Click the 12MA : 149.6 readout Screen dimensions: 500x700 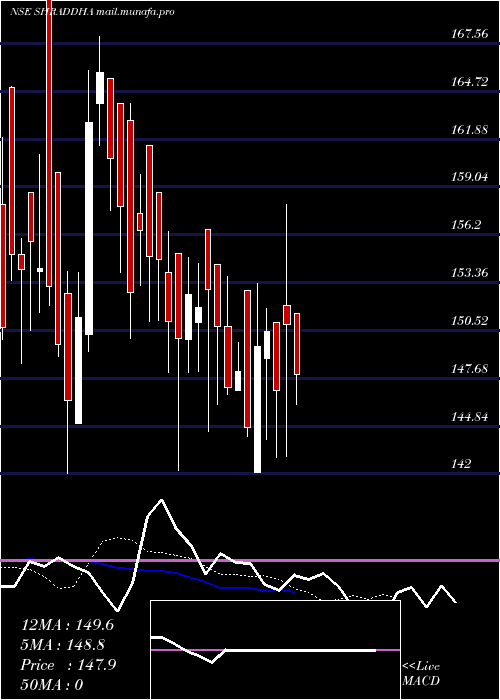coord(67,625)
